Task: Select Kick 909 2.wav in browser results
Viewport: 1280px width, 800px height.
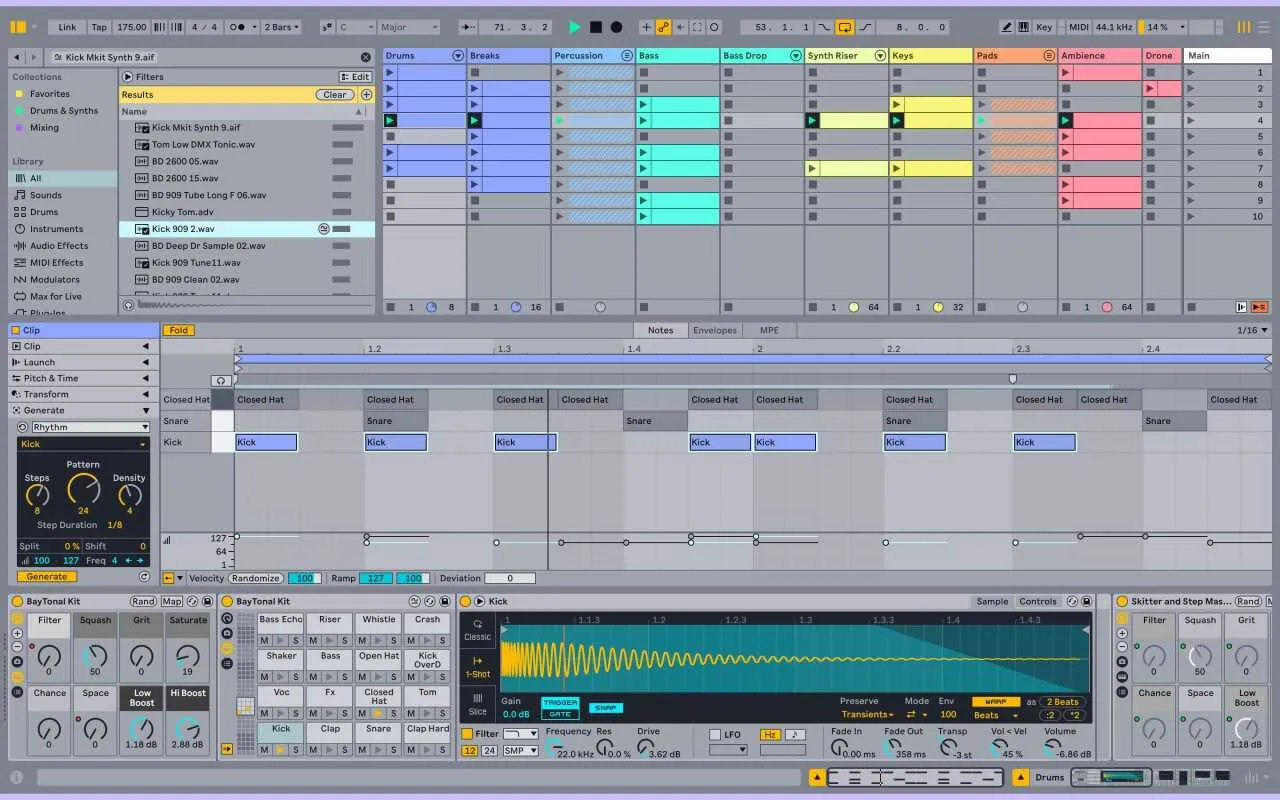Action: coord(183,229)
